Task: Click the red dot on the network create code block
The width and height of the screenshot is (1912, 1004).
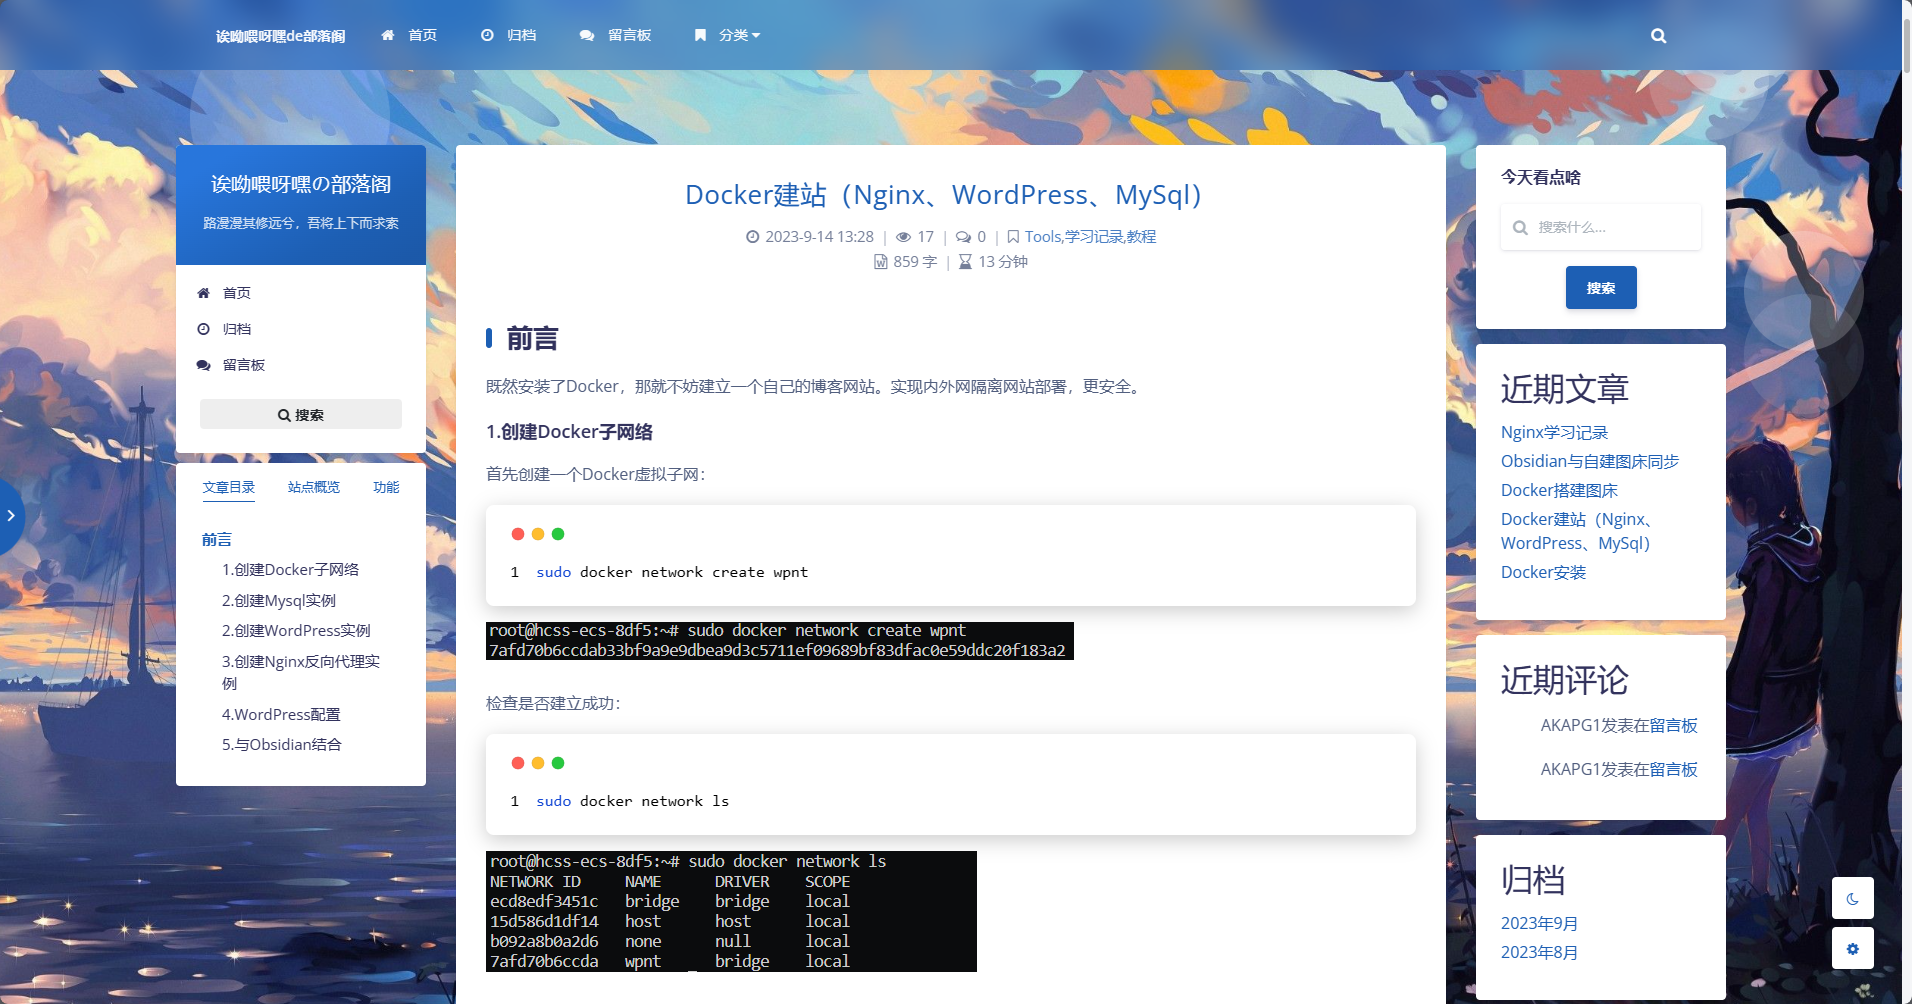Action: 518,534
